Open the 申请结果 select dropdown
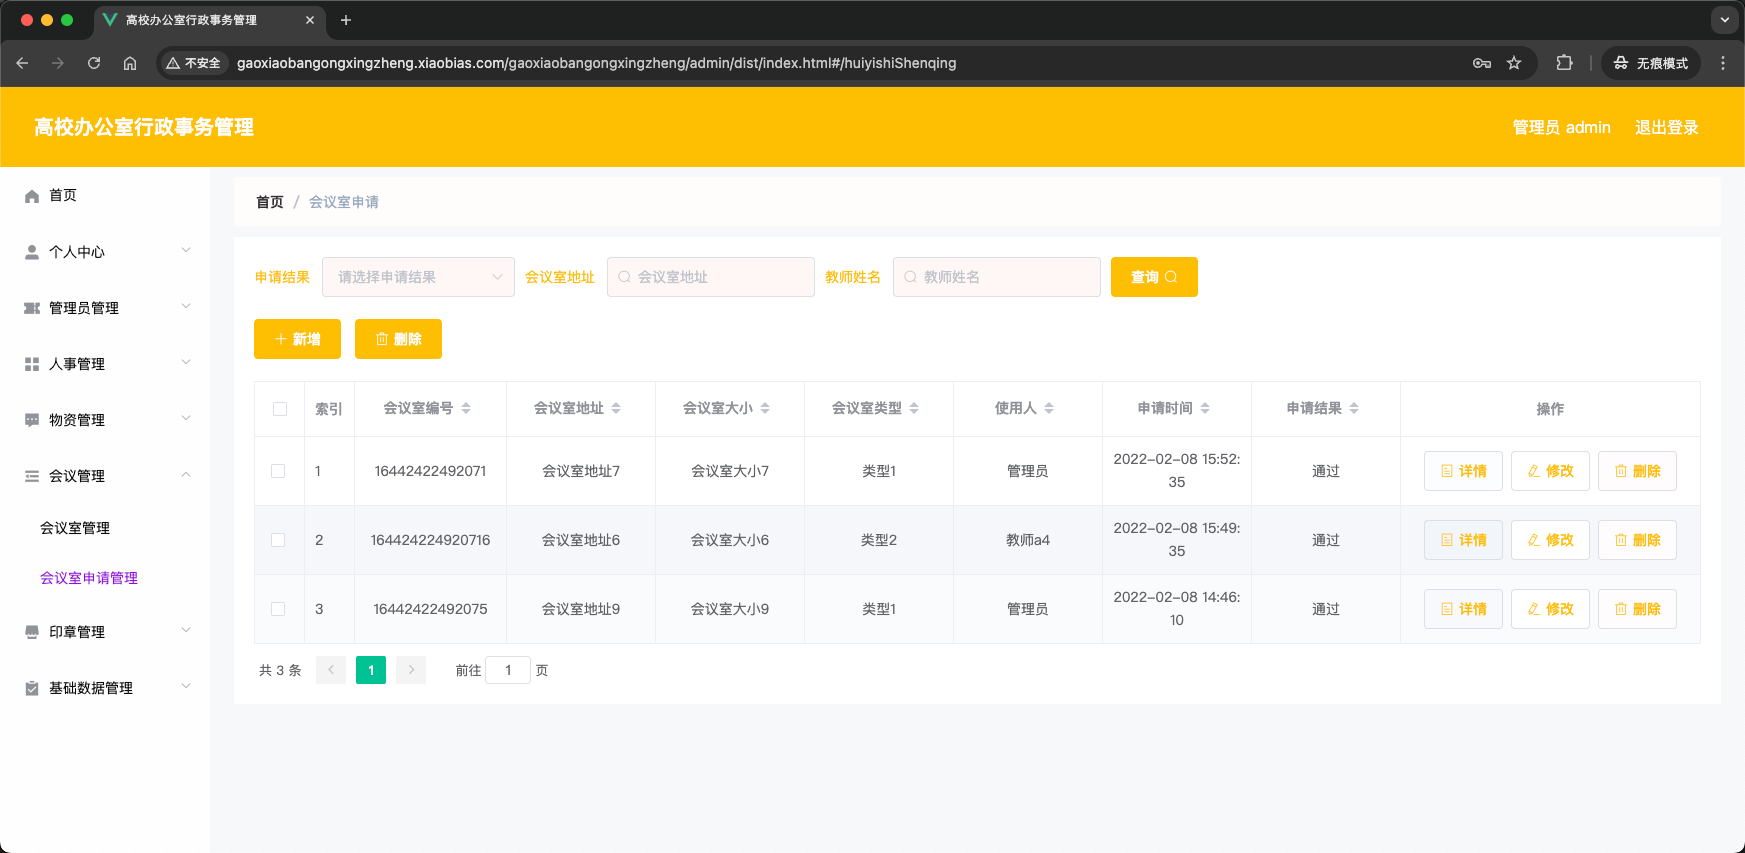 (x=418, y=277)
